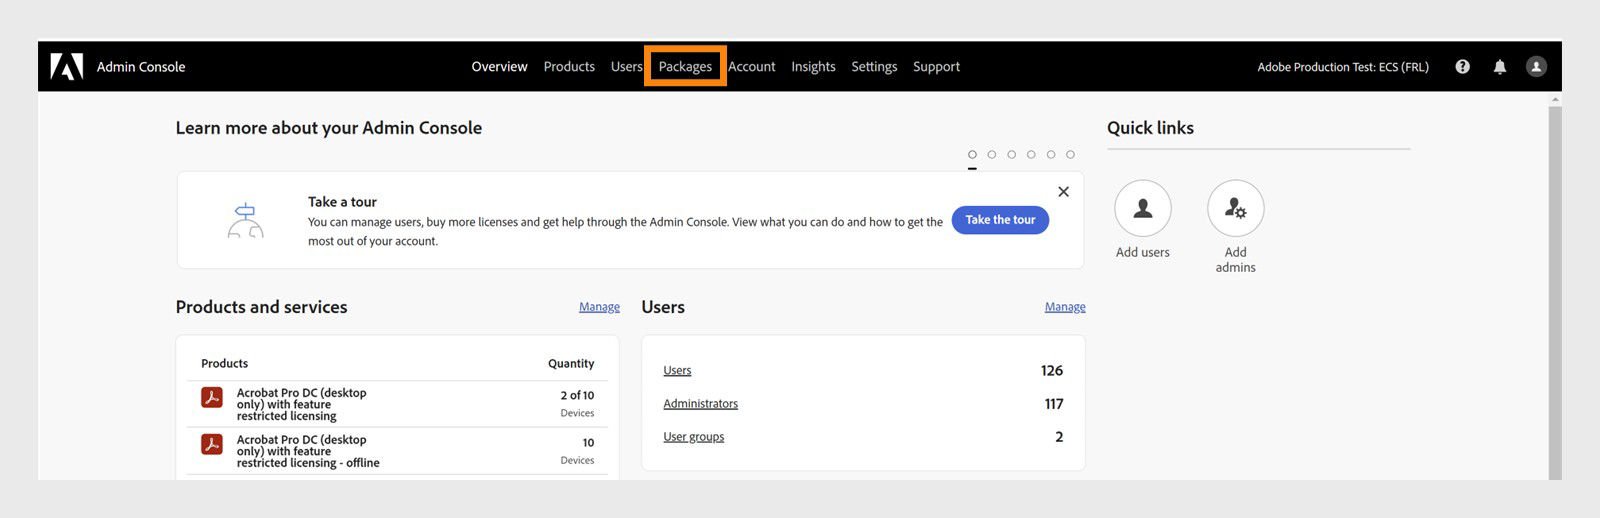Open the Administrators link
Viewport: 1600px width, 518px height.
pyautogui.click(x=700, y=404)
